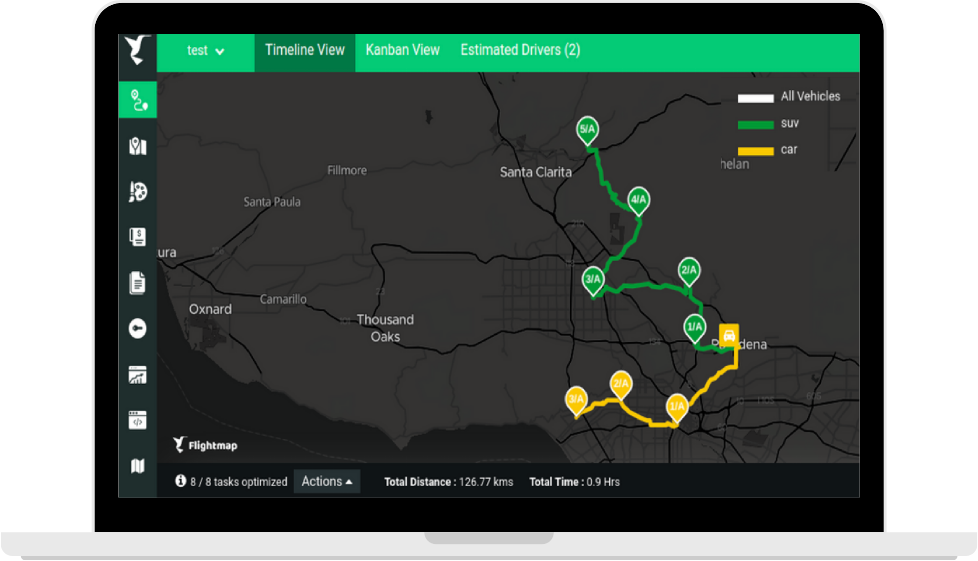Click the All Vehicles legend label

(810, 97)
